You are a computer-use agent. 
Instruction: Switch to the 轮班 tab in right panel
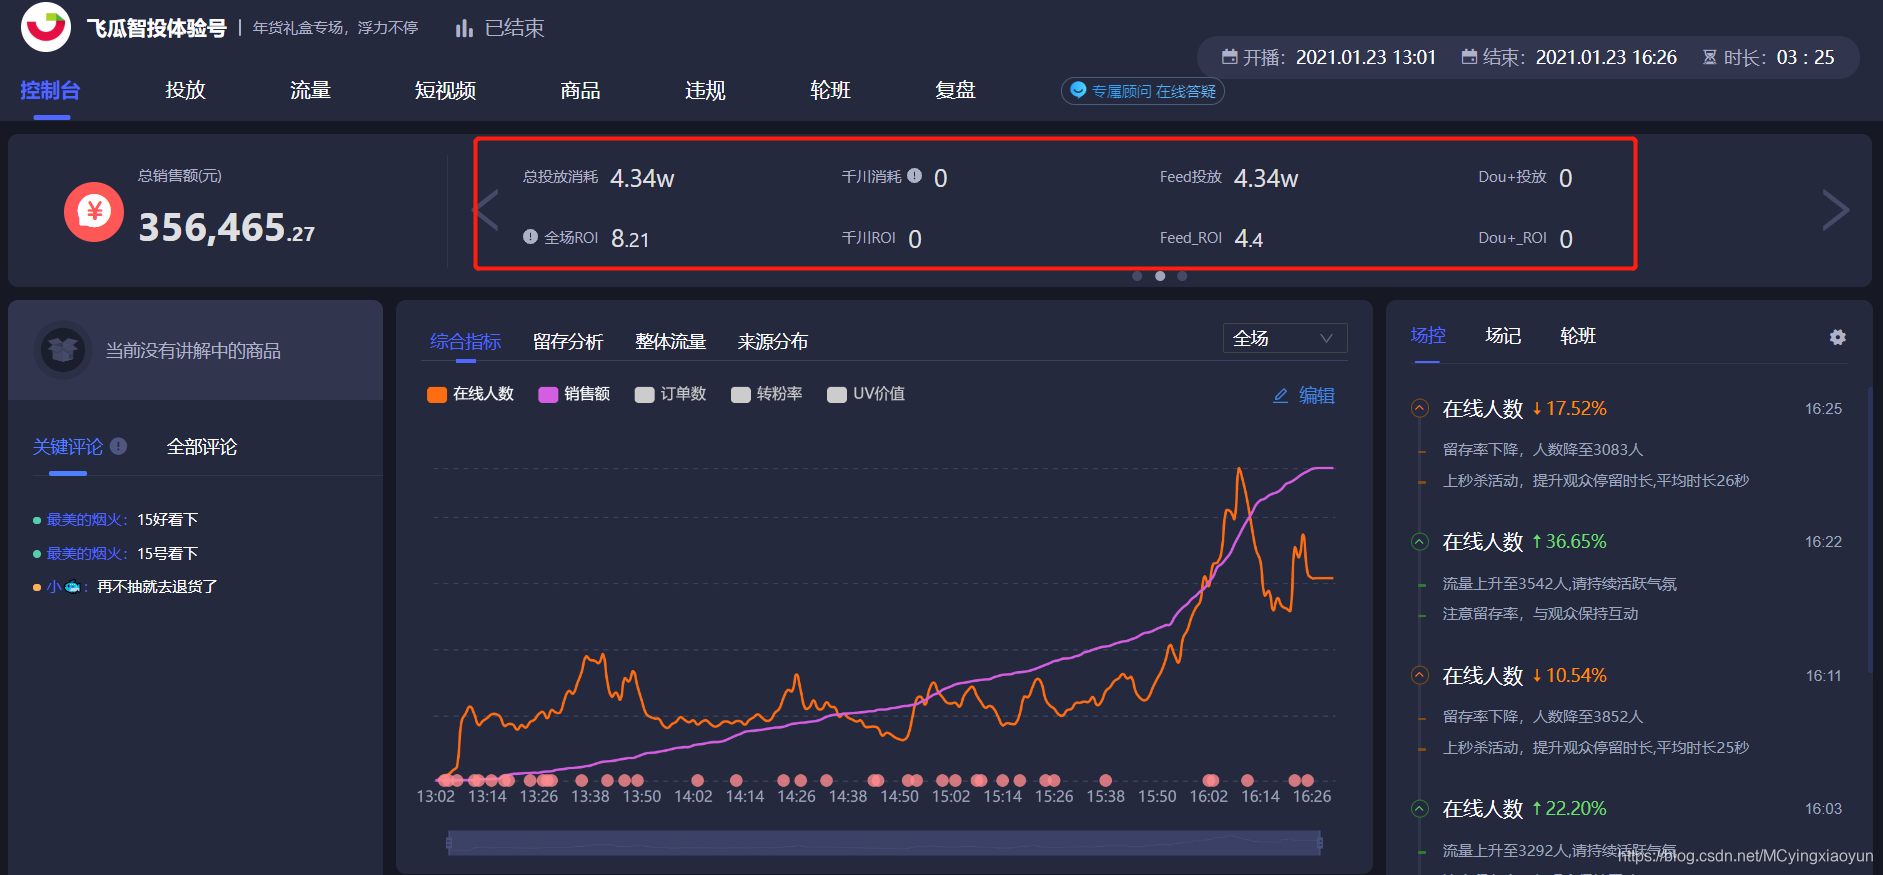1578,336
